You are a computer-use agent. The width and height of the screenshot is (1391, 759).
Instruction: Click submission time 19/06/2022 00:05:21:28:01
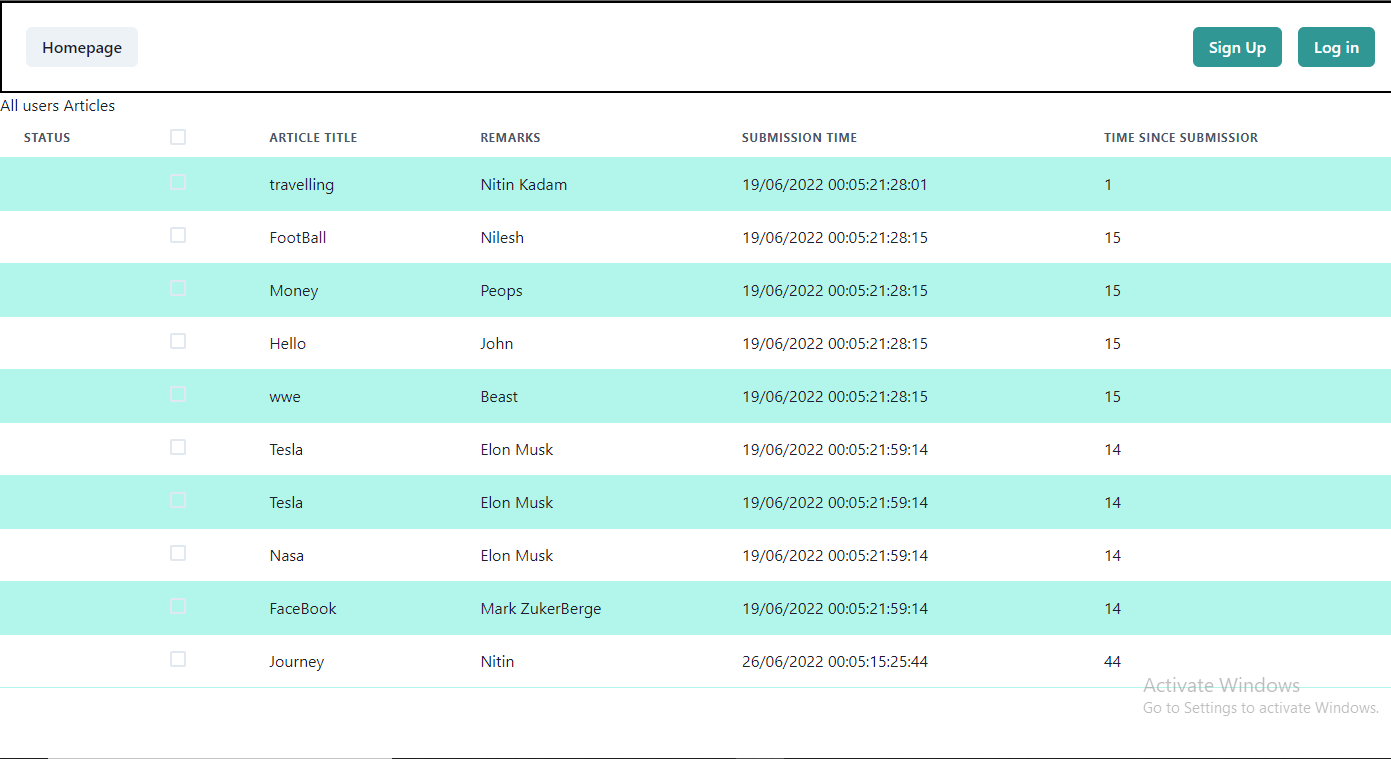click(835, 185)
